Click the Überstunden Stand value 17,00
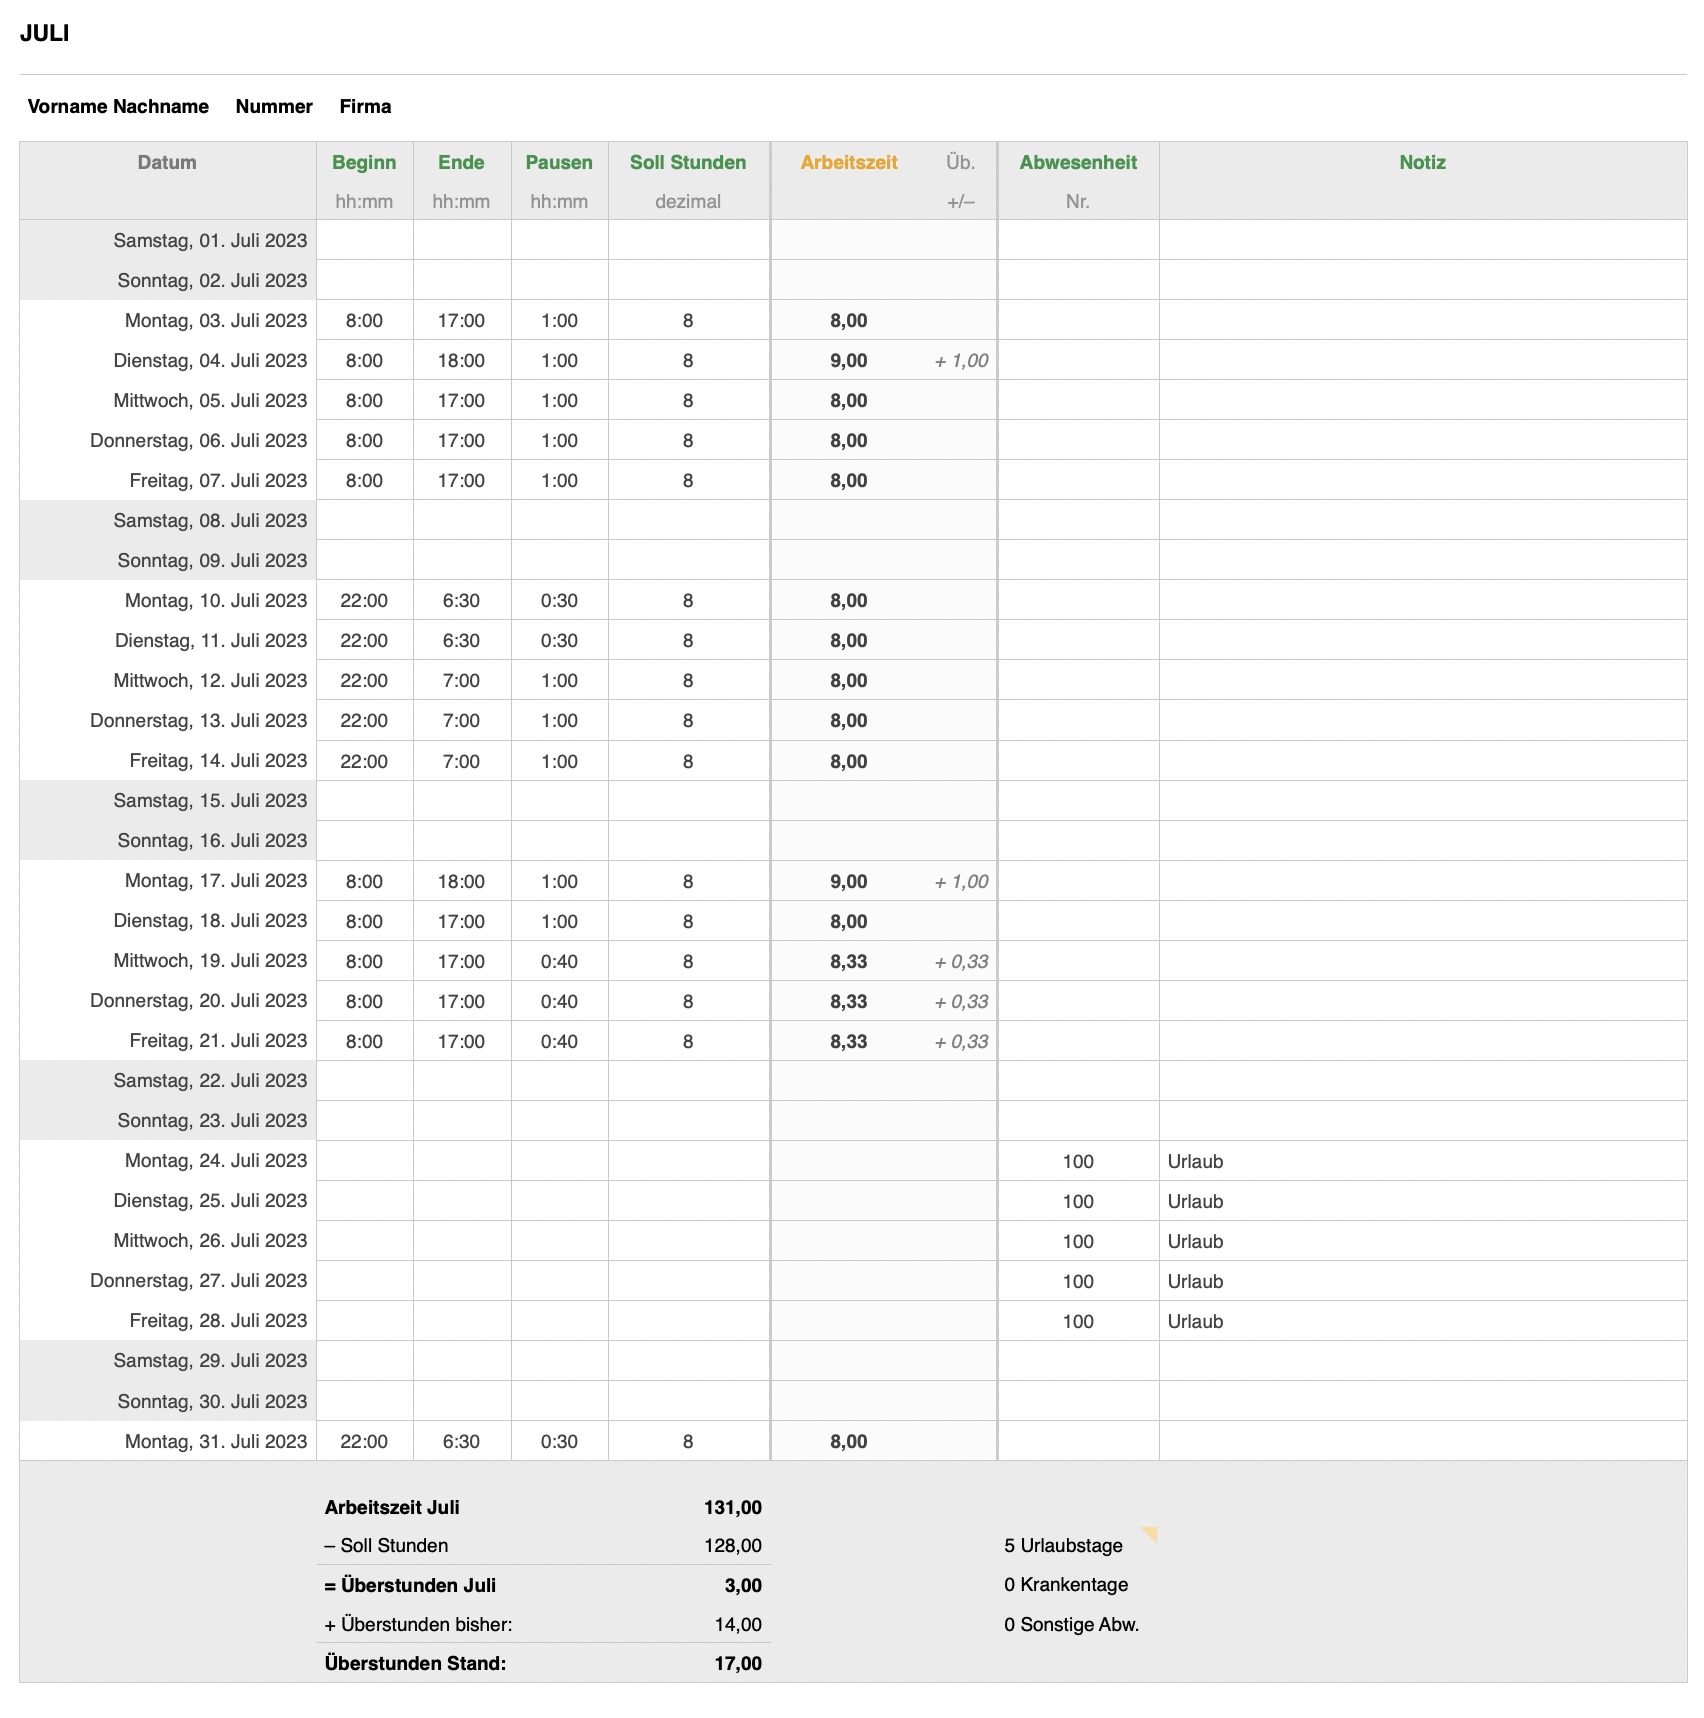Screen dimensions: 1704x1718 pyautogui.click(x=738, y=1663)
